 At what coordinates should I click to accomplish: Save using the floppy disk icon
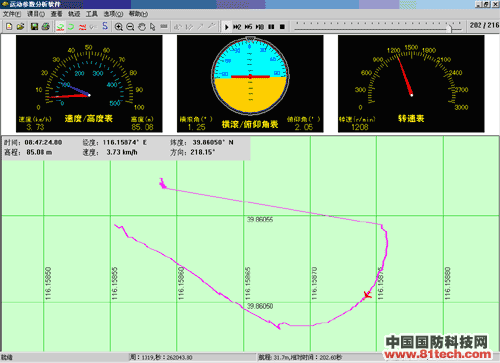tap(34, 27)
